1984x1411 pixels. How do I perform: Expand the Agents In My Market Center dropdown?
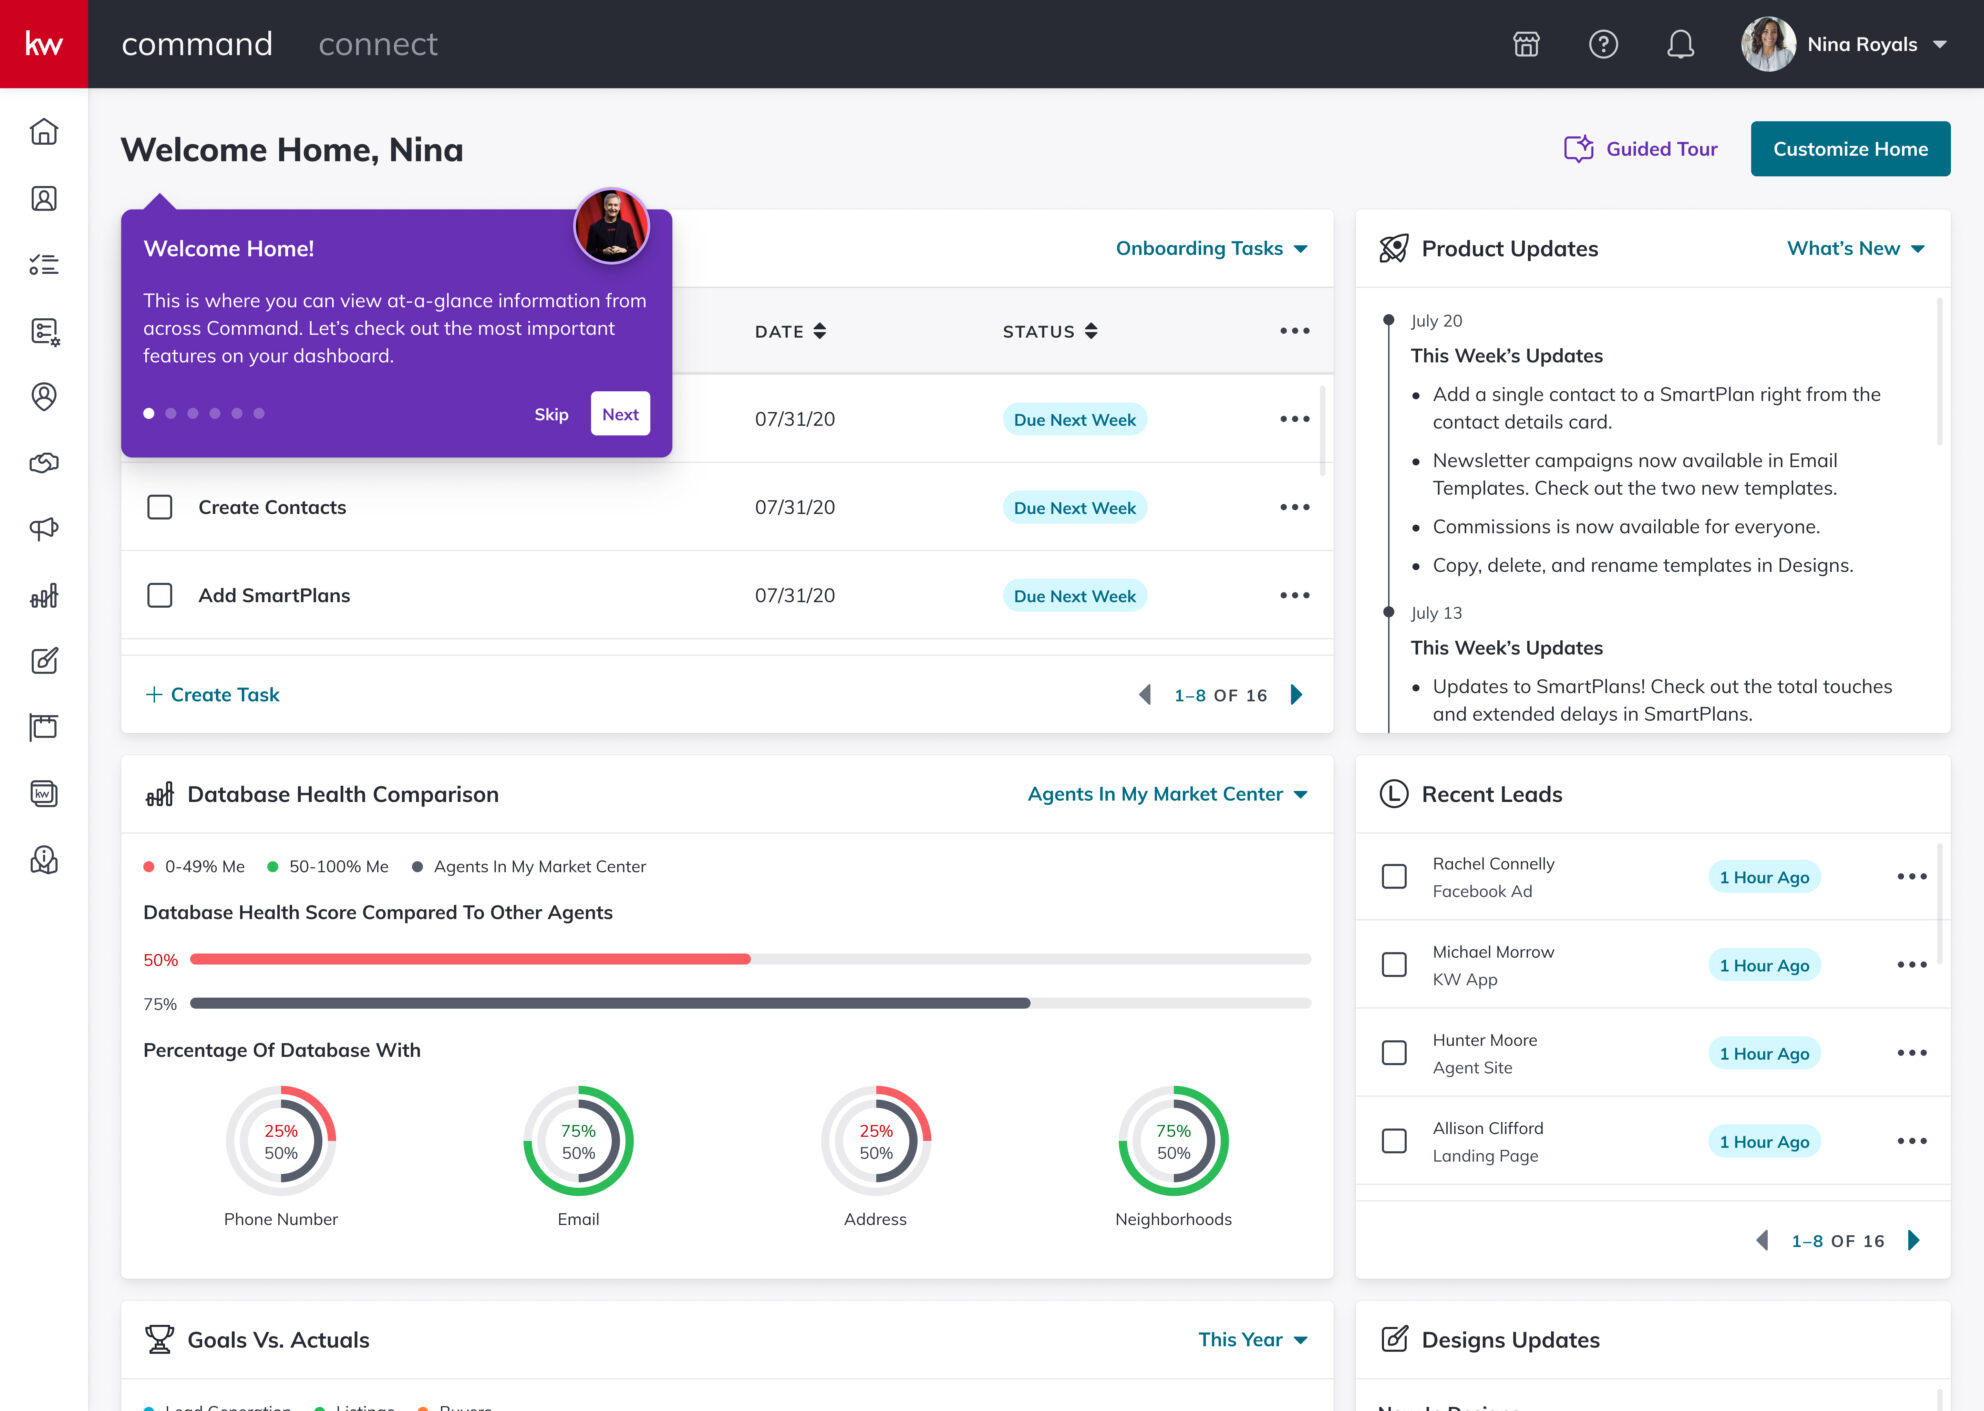pos(1168,793)
